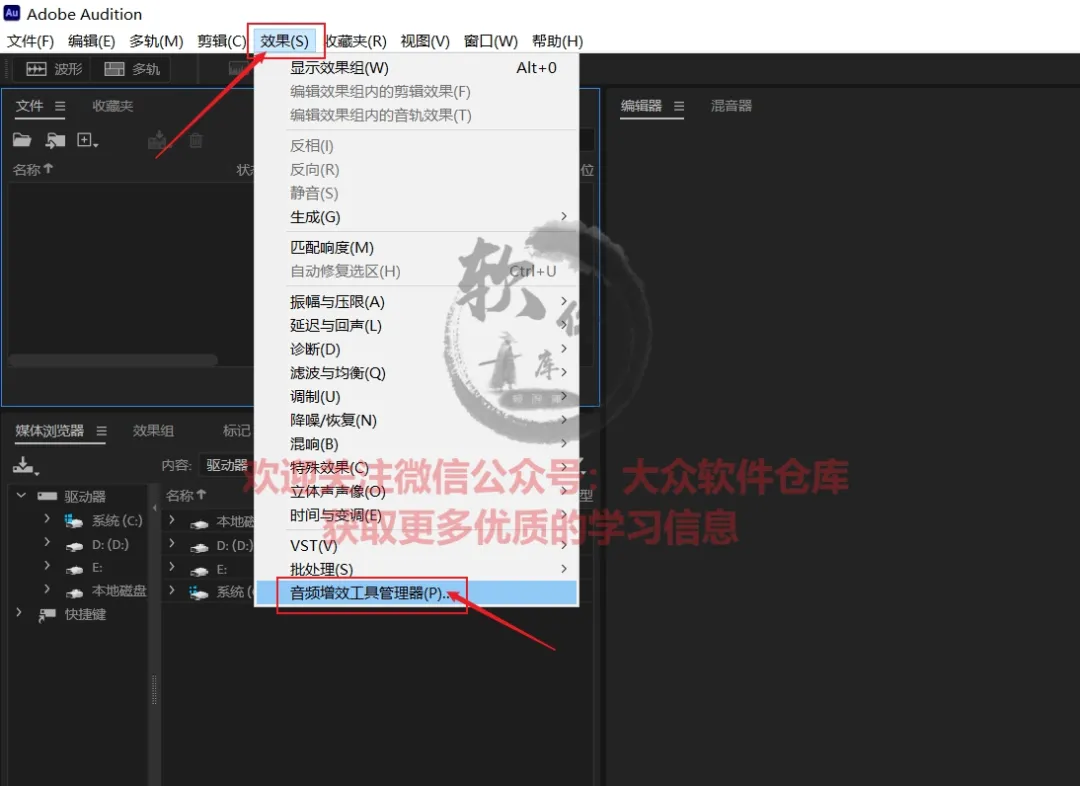
Task: Open the 编辑器 panel hamburger menu
Action: [x=679, y=106]
